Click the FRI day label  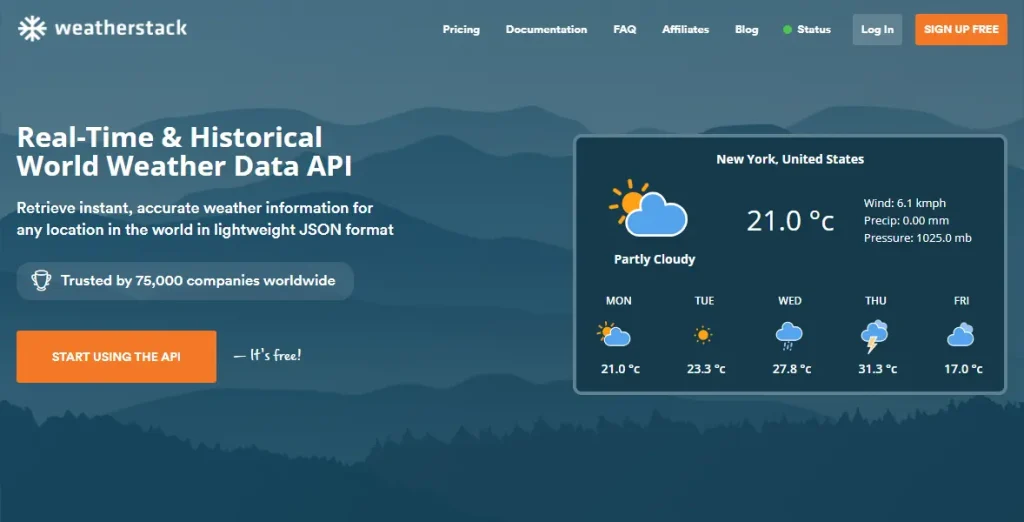click(961, 301)
